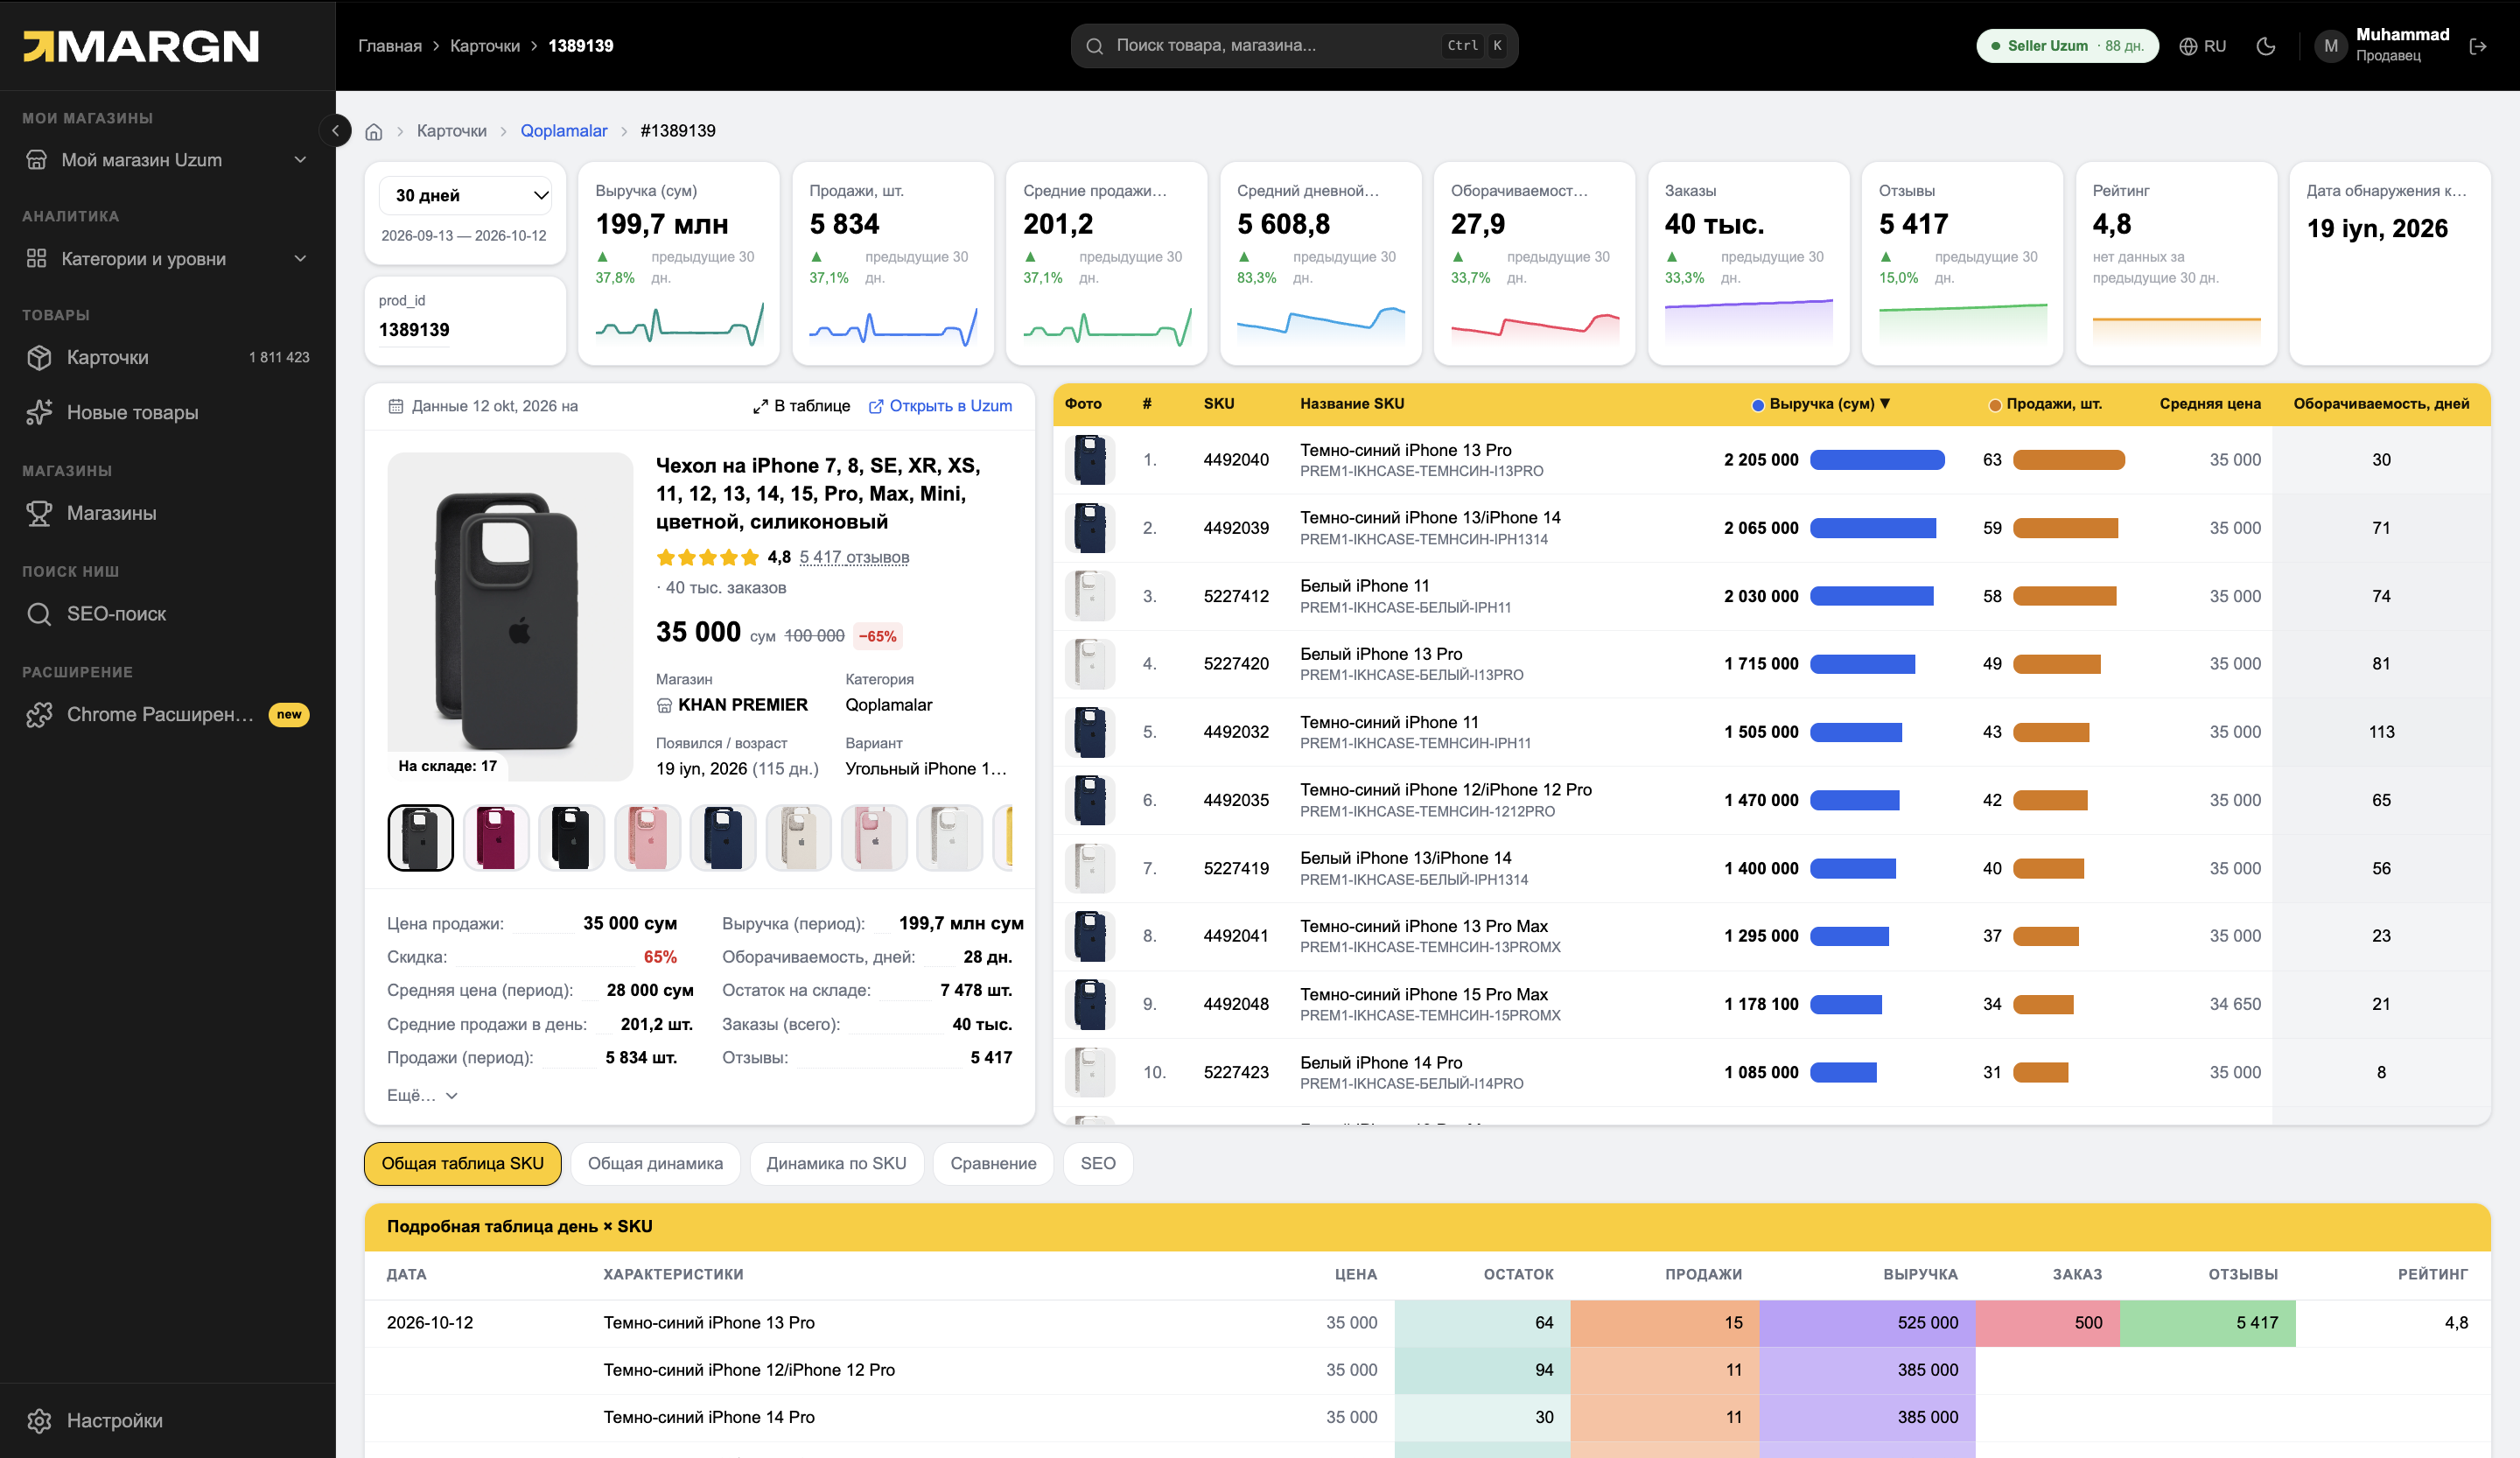Open Настройки at the sidebar bottom
This screenshot has height=1458, width=2520.
coord(168,1420)
